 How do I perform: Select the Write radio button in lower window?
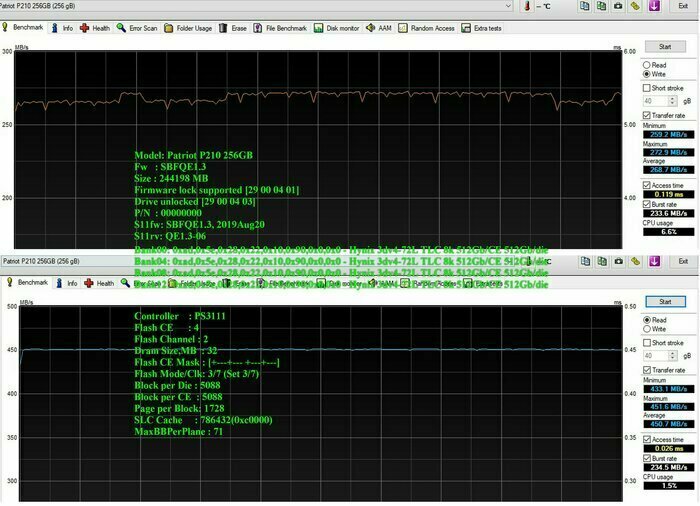(x=646, y=329)
